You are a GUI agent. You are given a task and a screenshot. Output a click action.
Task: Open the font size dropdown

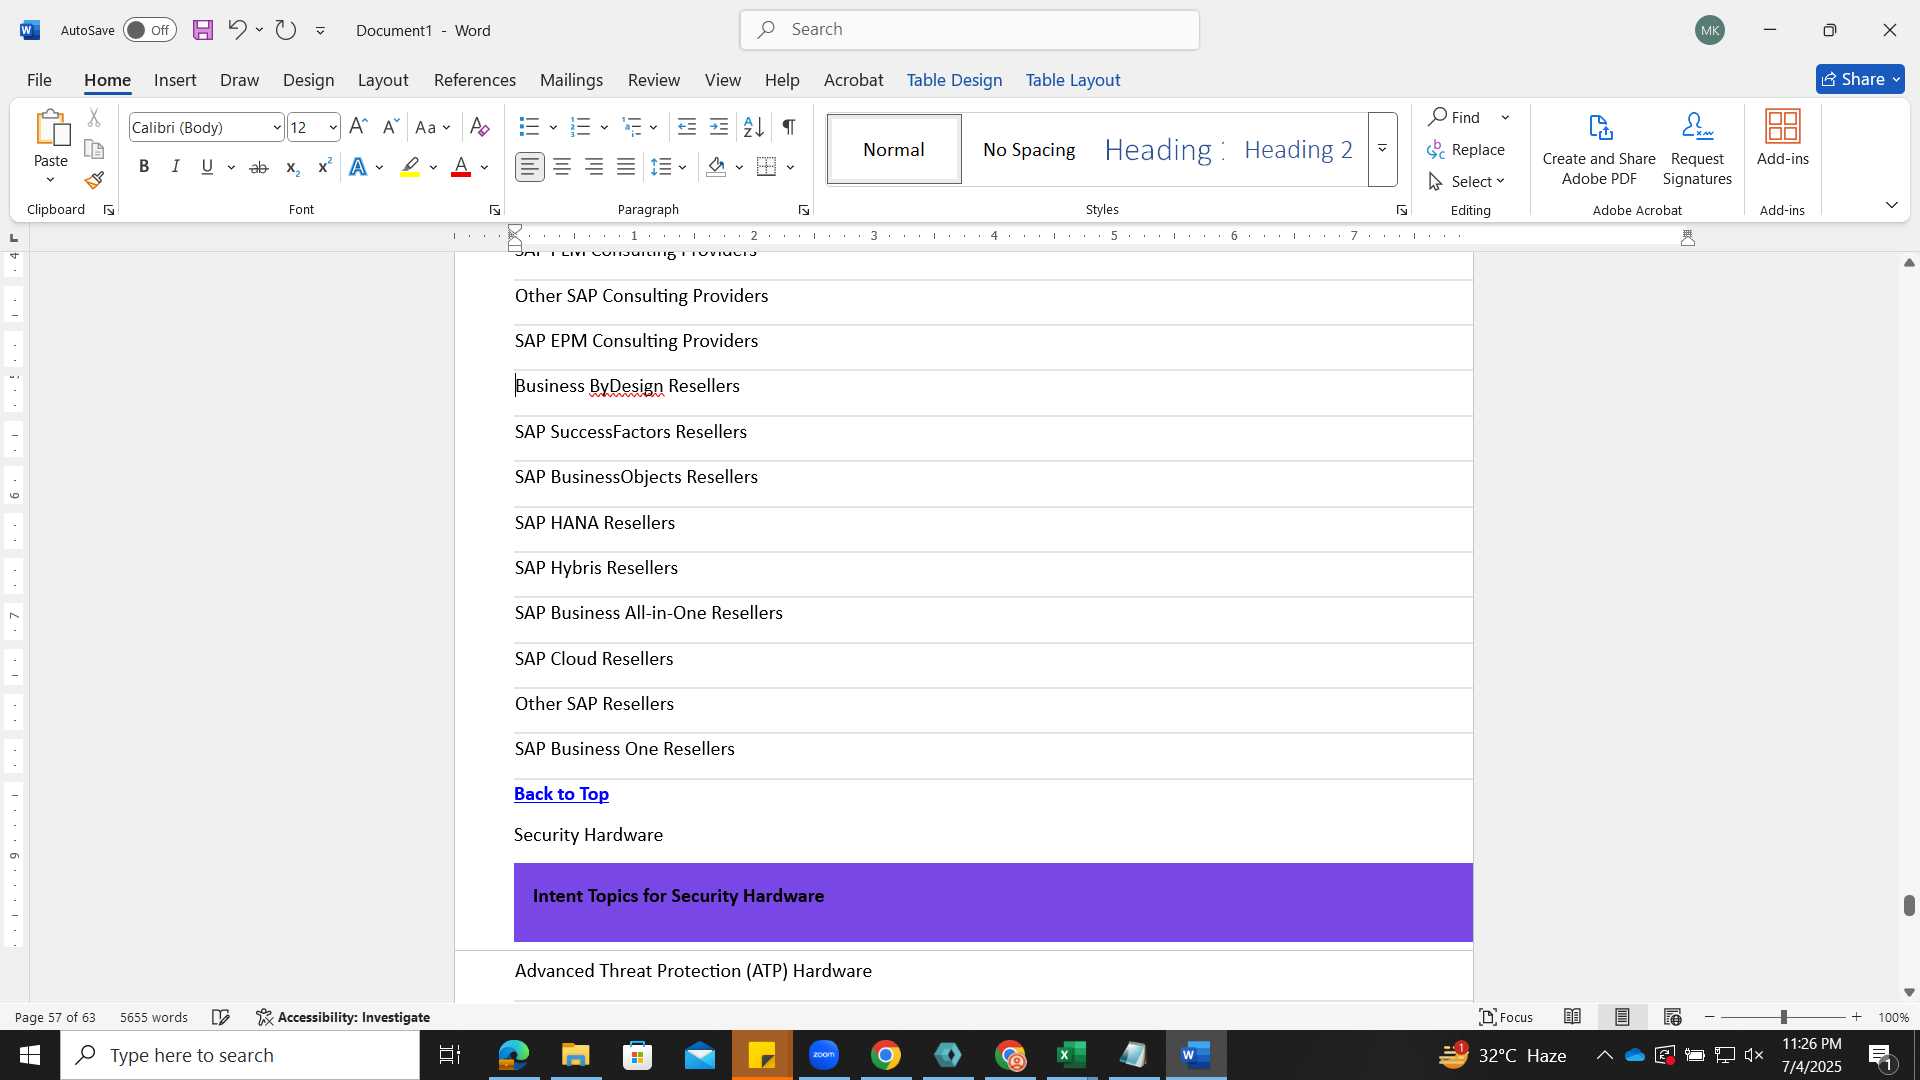(x=333, y=128)
